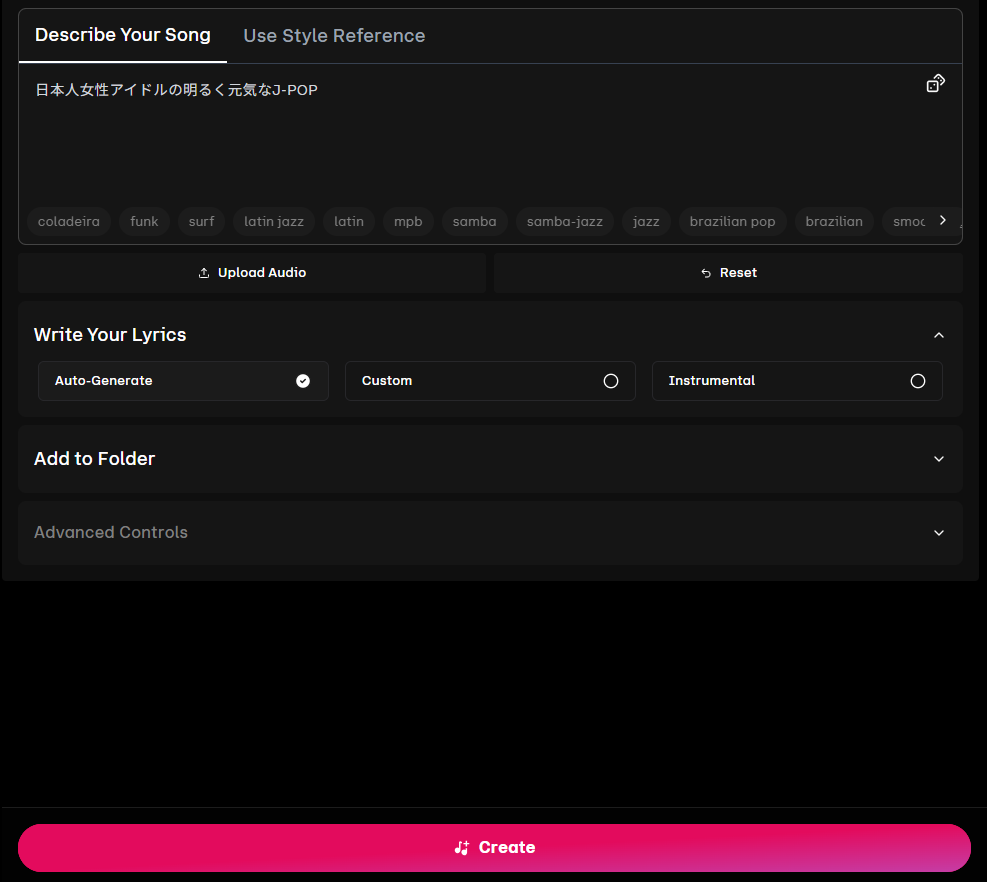The image size is (987, 882).
Task: Select the Auto-Generate lyrics option
Action: pyautogui.click(x=183, y=381)
